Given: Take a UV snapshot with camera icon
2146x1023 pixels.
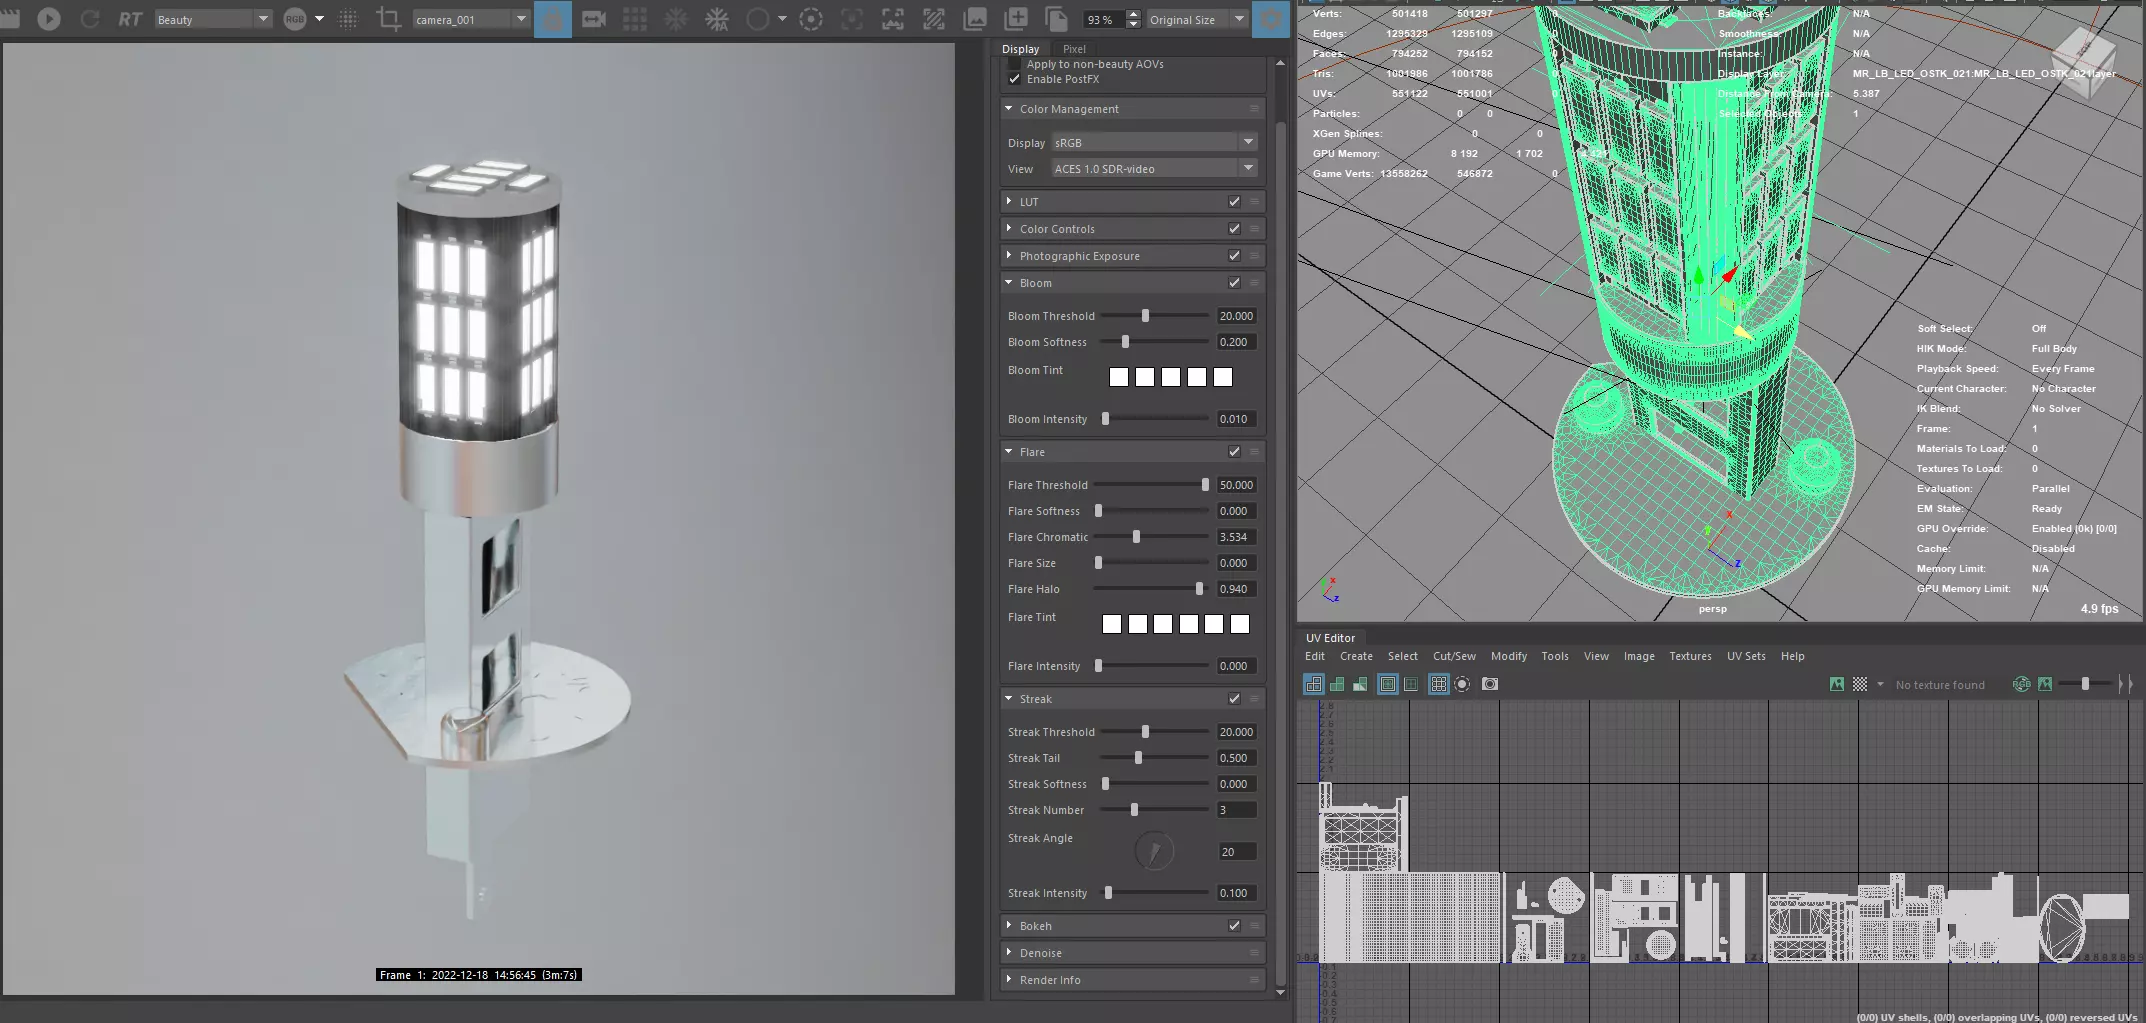Looking at the screenshot, I should tap(1490, 684).
